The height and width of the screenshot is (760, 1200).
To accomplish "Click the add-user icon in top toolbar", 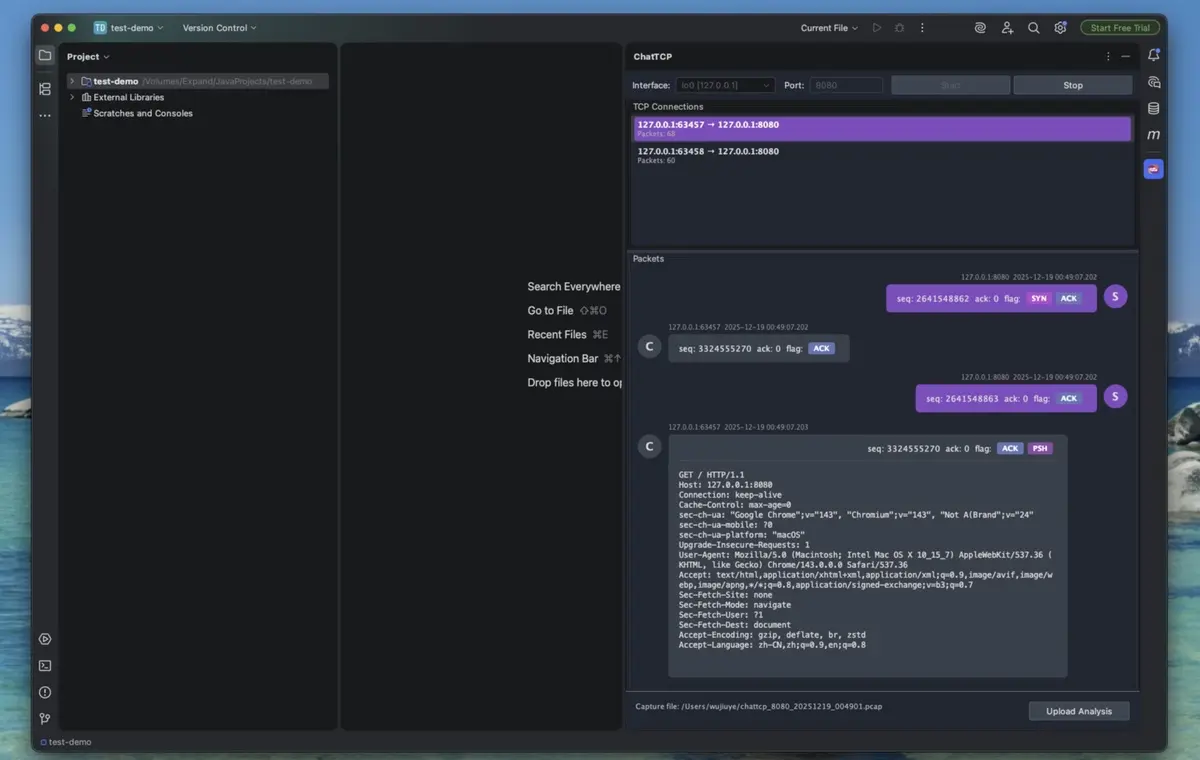I will 1007,27.
